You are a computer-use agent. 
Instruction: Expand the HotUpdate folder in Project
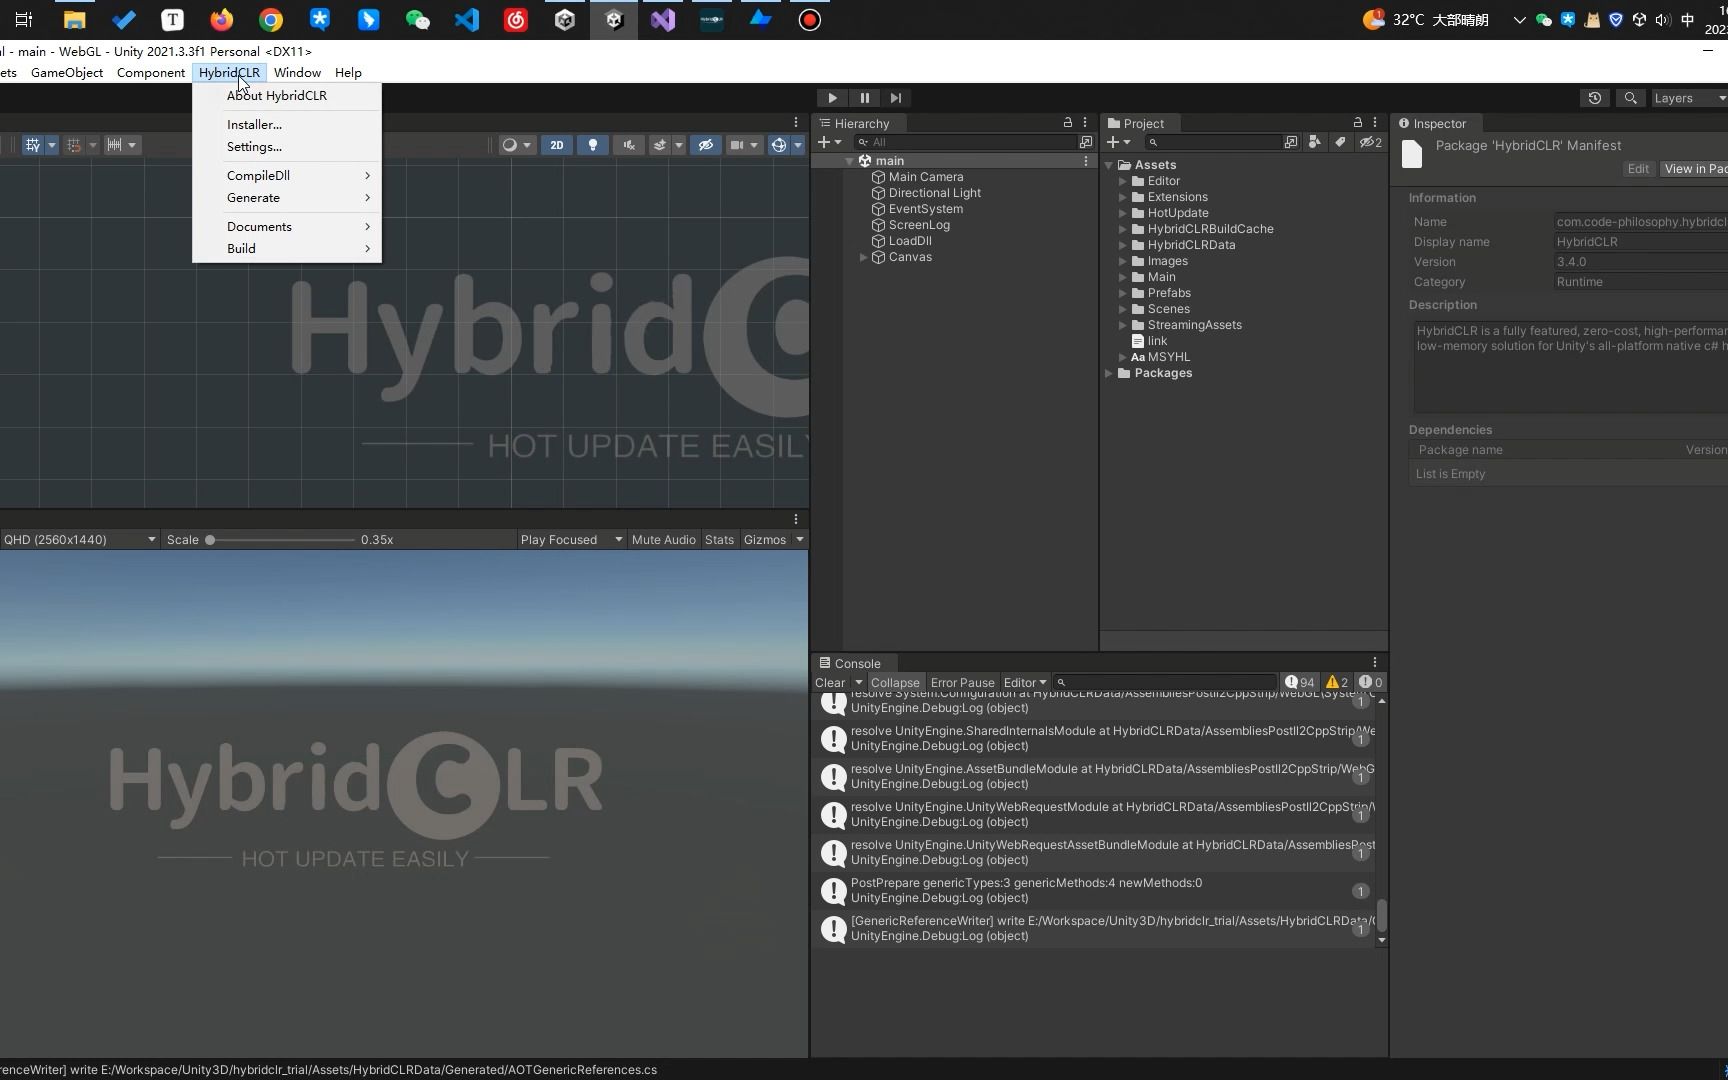point(1123,213)
